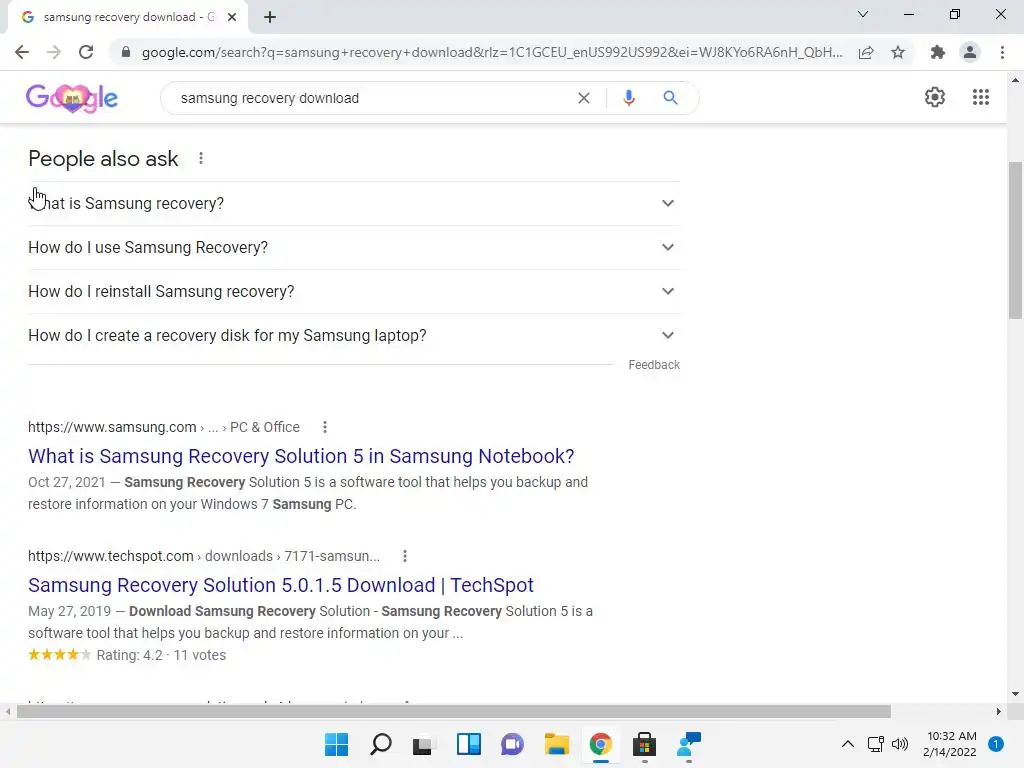Open options for the techspot.com result

405,556
